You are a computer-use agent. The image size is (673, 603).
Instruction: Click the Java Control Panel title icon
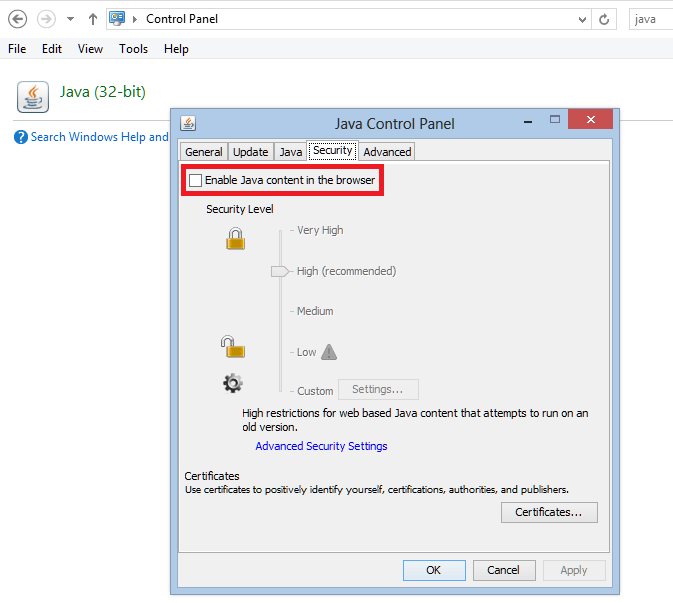[188, 123]
